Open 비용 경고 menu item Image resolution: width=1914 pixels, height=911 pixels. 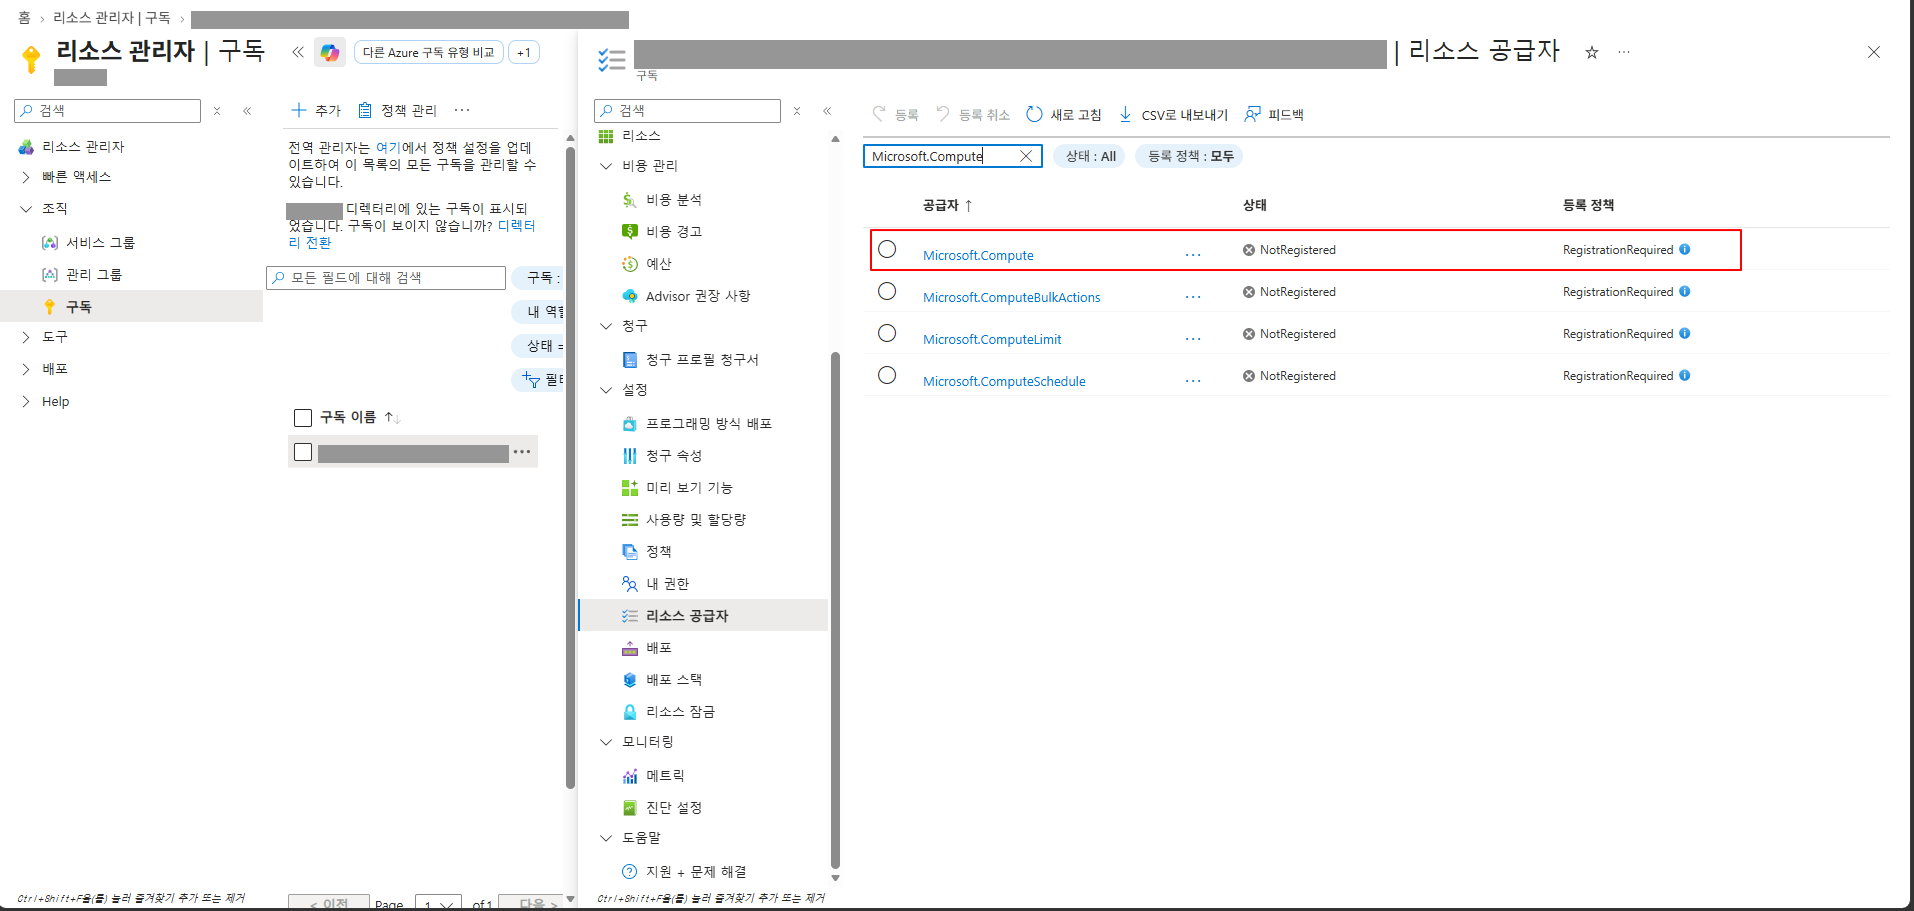(x=673, y=232)
